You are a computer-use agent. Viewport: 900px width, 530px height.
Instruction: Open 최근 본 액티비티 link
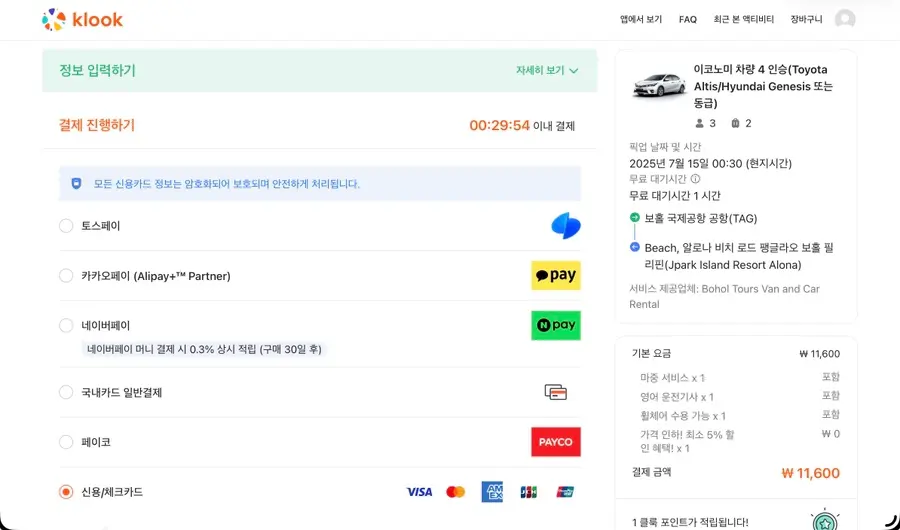743,20
